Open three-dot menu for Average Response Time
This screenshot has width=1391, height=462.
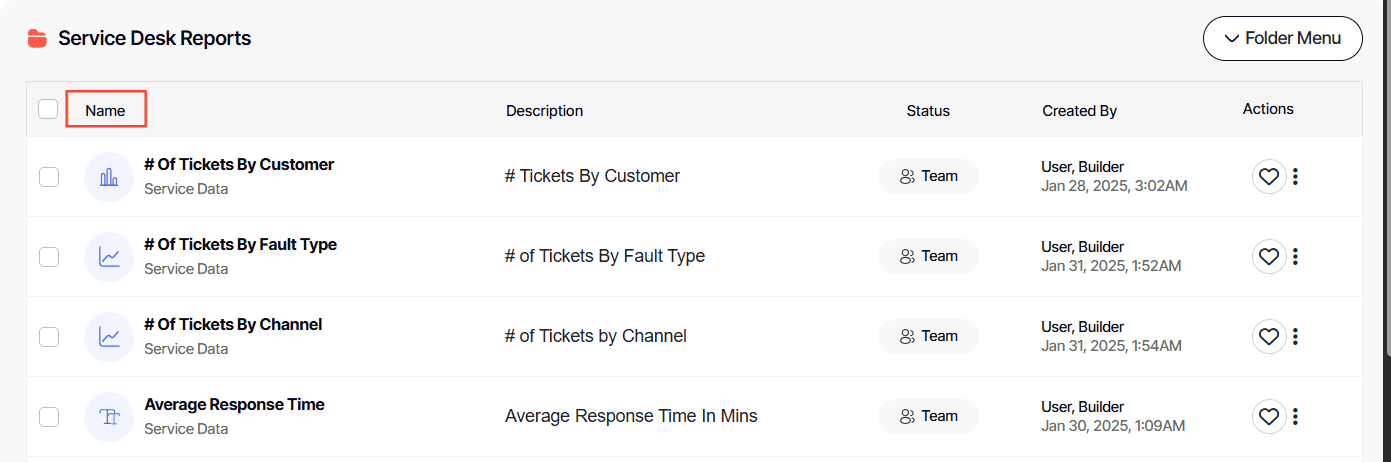[1295, 417]
